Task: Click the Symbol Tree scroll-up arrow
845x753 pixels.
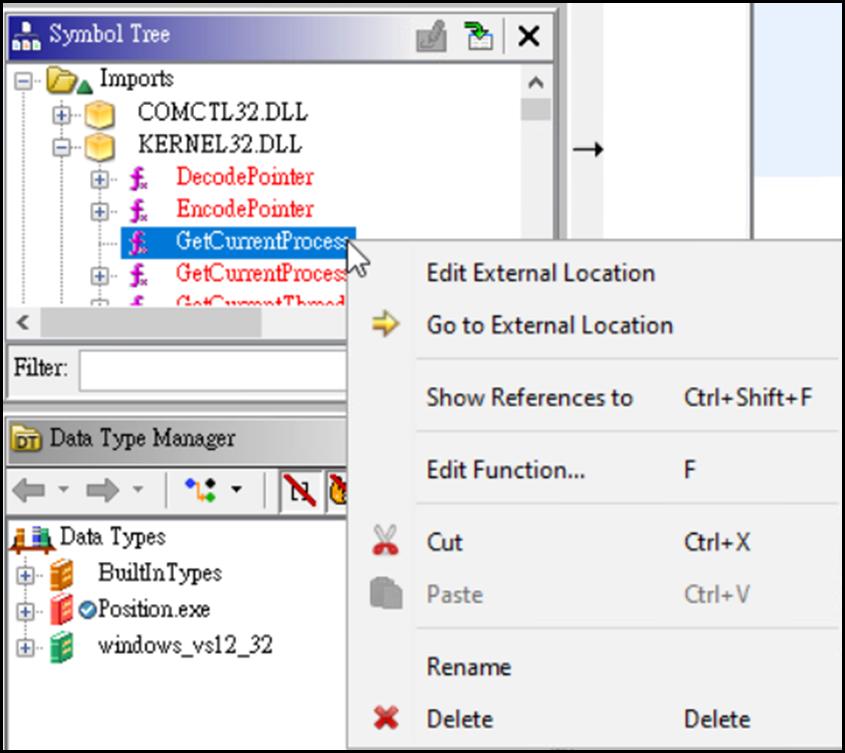Action: [x=535, y=82]
